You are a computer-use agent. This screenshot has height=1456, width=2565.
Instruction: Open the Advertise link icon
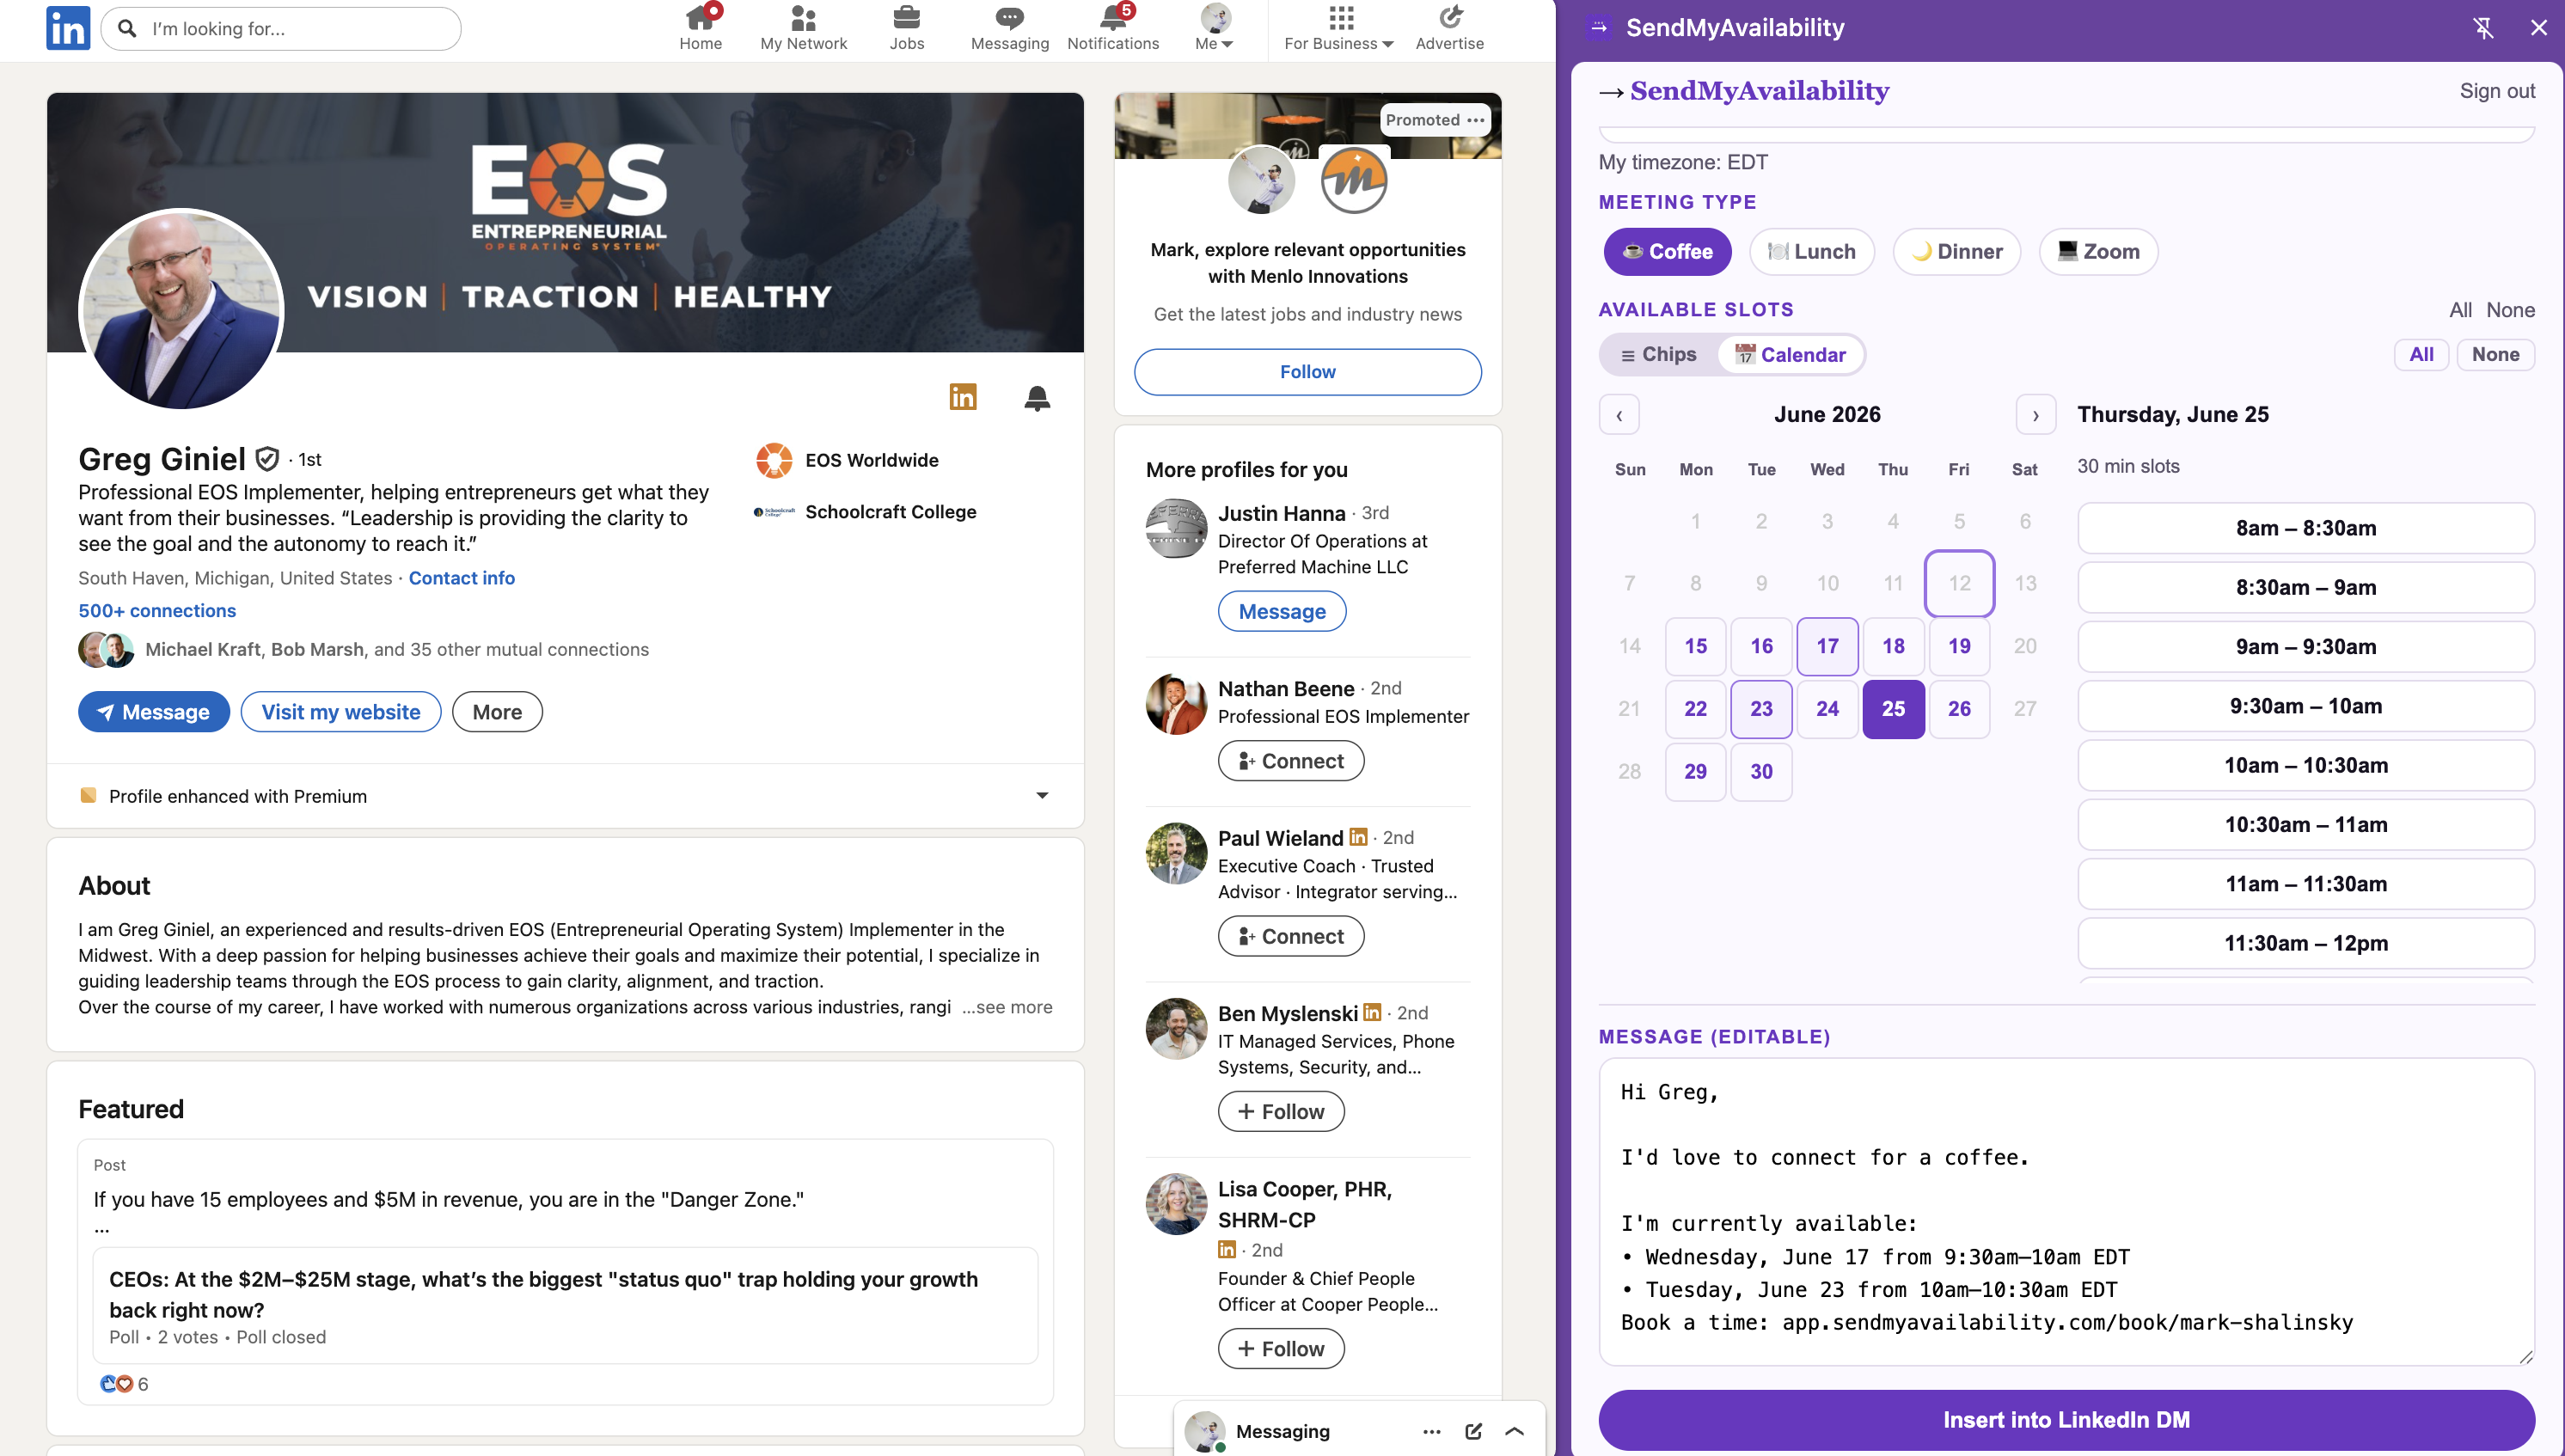pyautogui.click(x=1449, y=28)
